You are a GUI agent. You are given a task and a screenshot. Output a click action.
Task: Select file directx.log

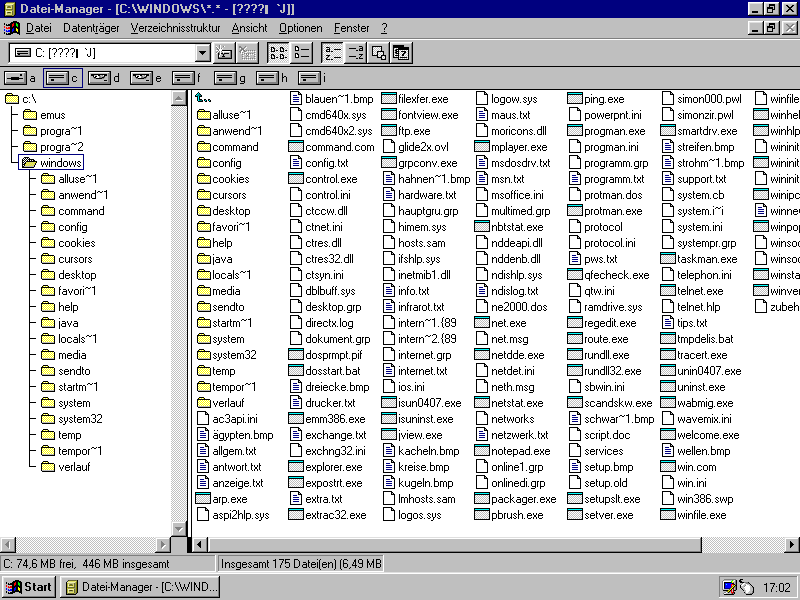pyautogui.click(x=321, y=322)
